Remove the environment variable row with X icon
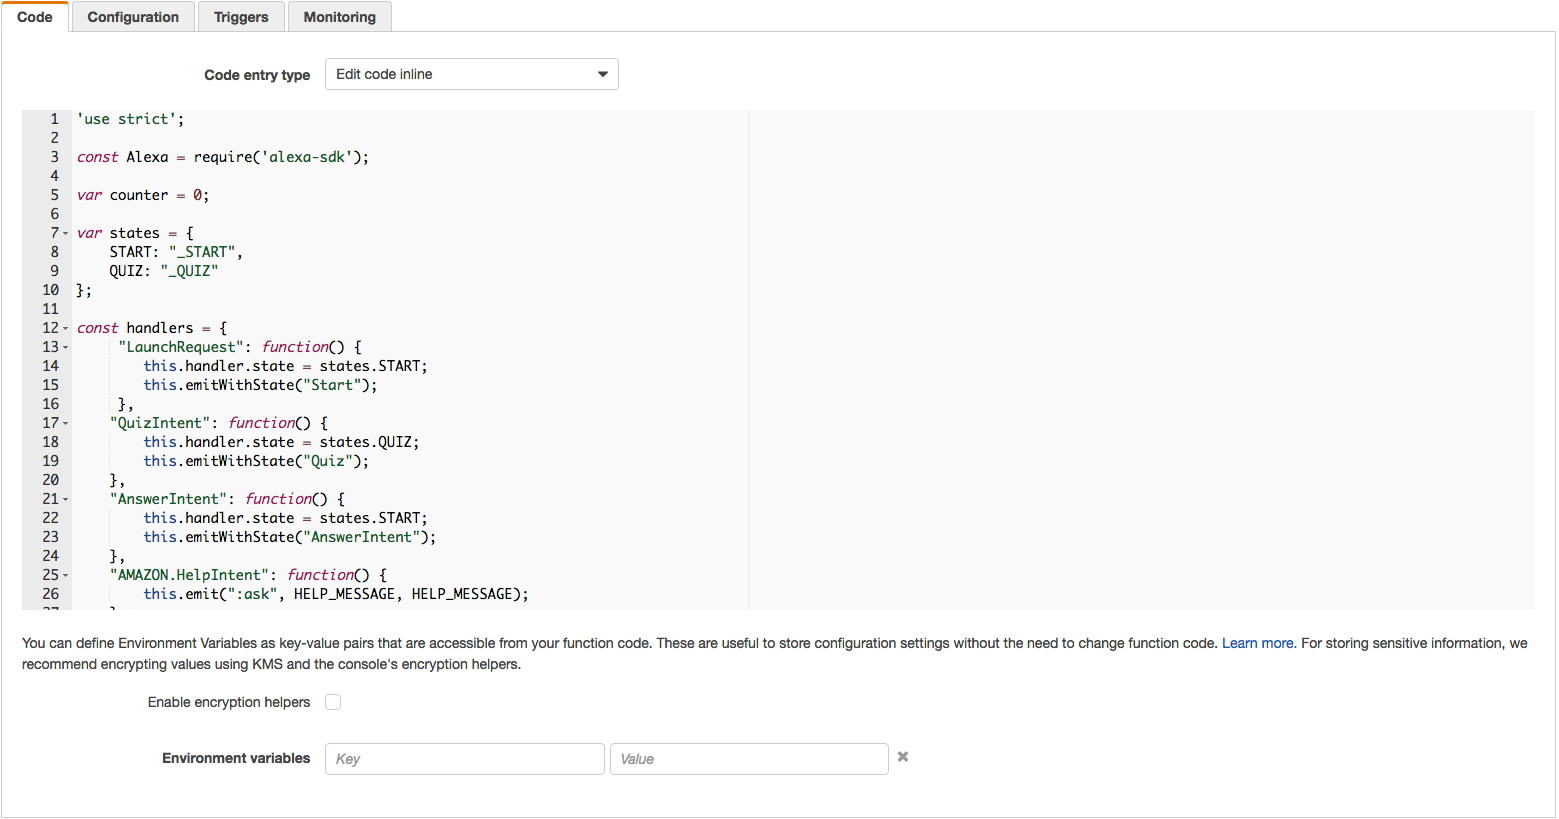 pyautogui.click(x=903, y=757)
